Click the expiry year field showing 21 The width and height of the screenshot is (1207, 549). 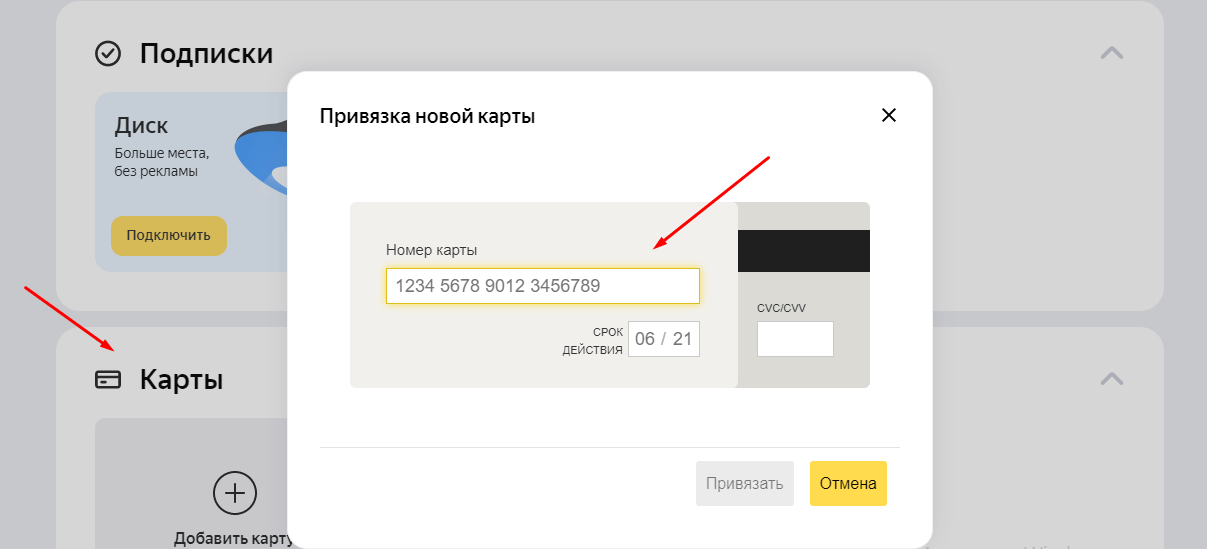682,339
